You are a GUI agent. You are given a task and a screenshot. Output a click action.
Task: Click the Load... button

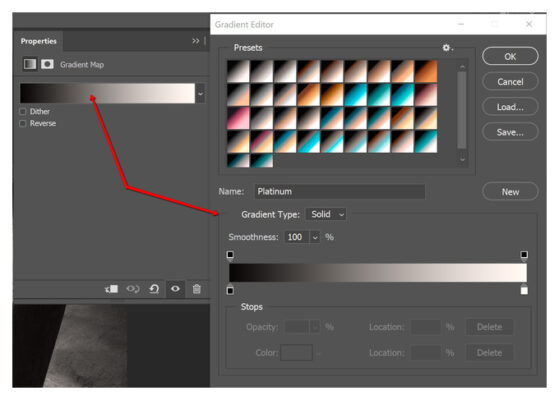point(510,107)
